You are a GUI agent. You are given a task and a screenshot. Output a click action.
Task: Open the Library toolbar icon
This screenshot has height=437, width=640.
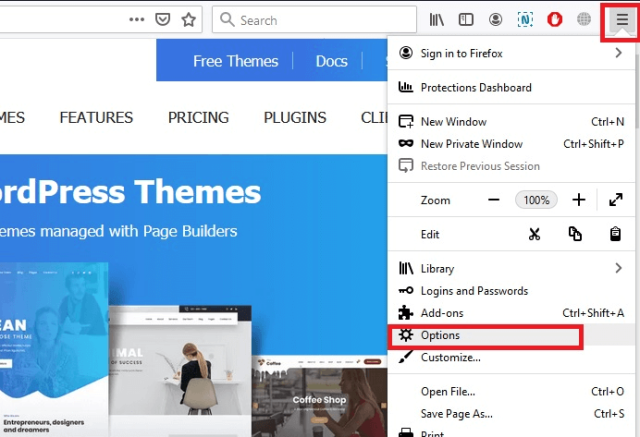pos(436,19)
